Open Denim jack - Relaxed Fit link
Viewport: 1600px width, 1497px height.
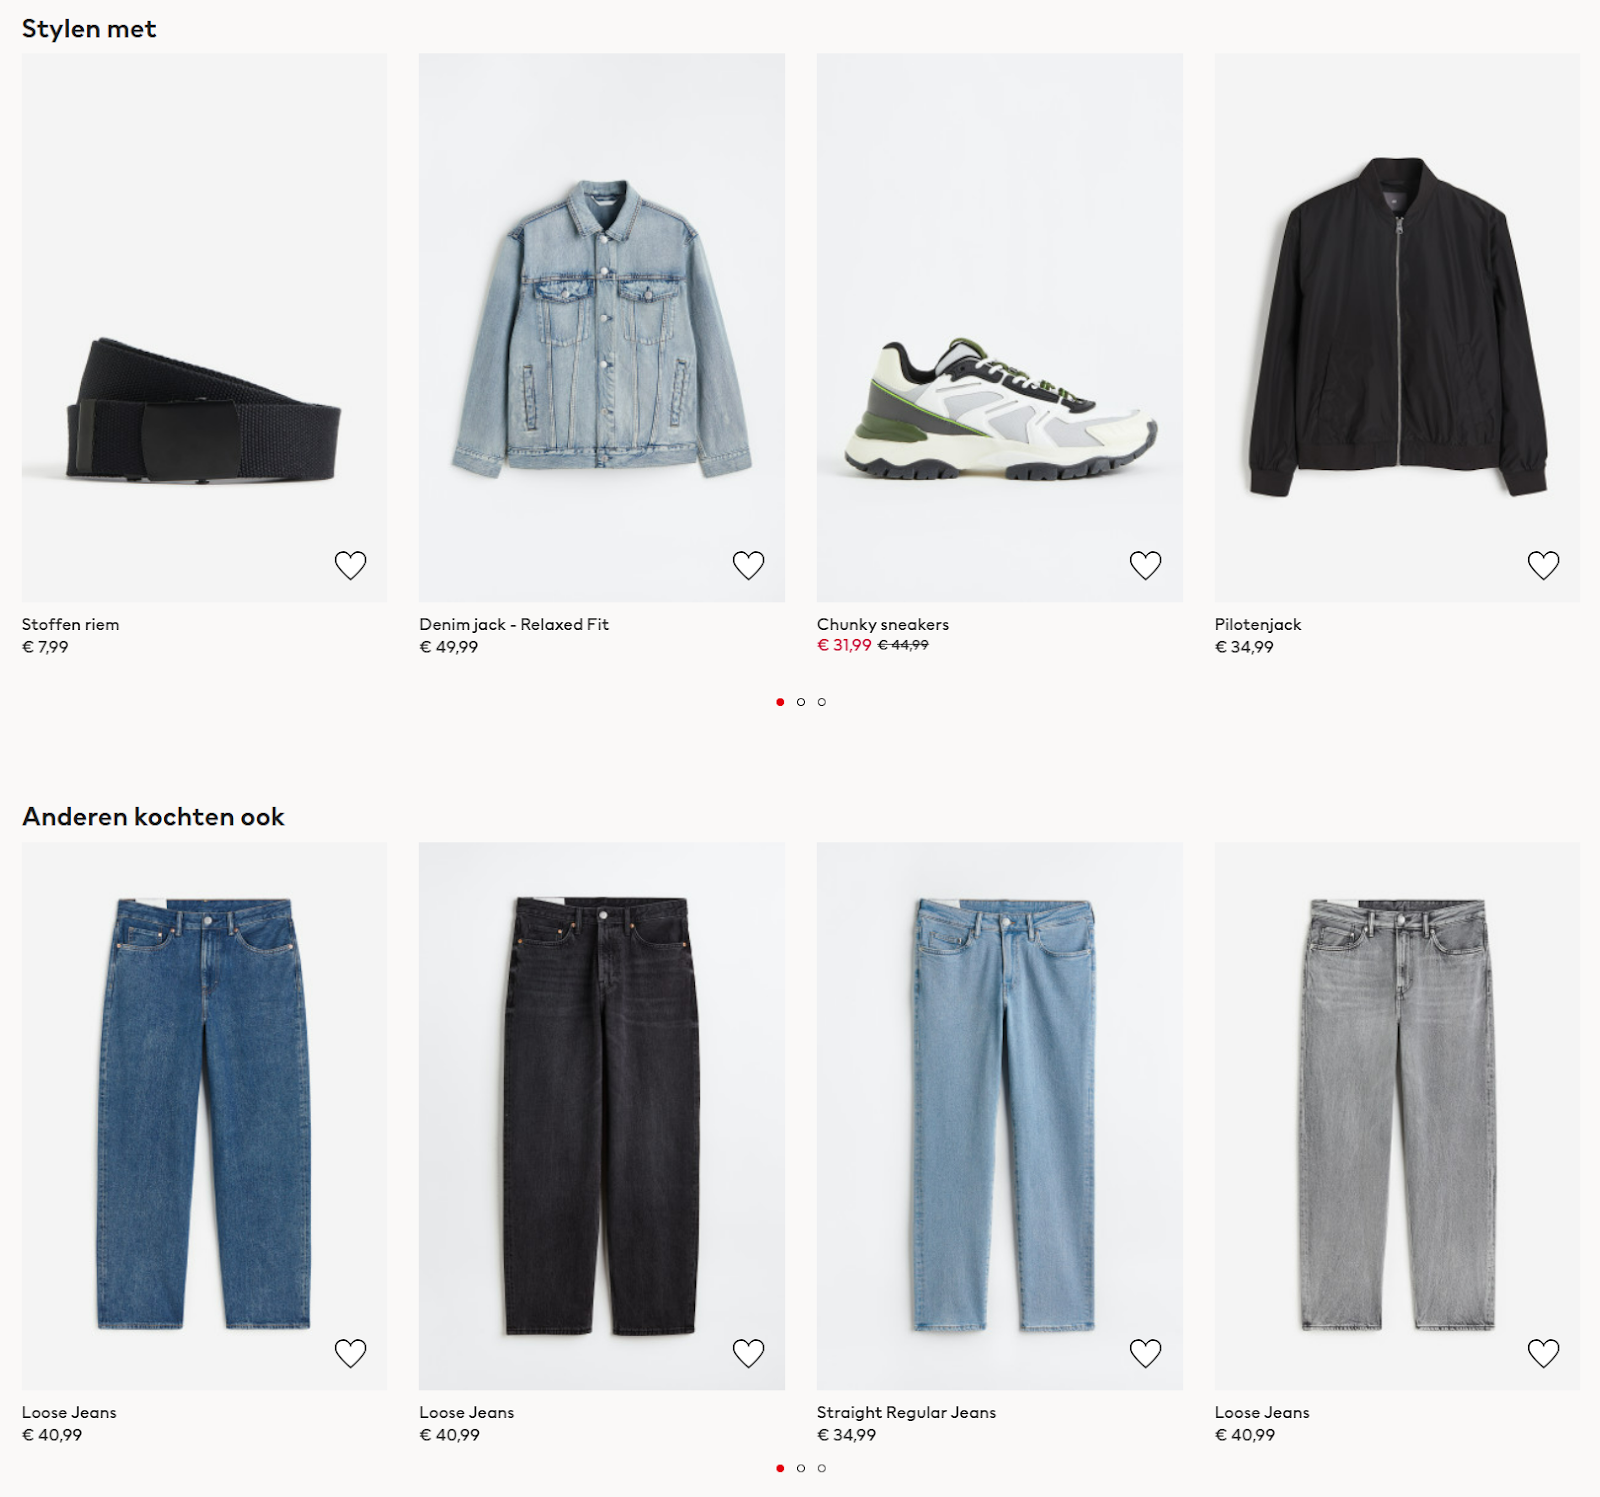[514, 624]
